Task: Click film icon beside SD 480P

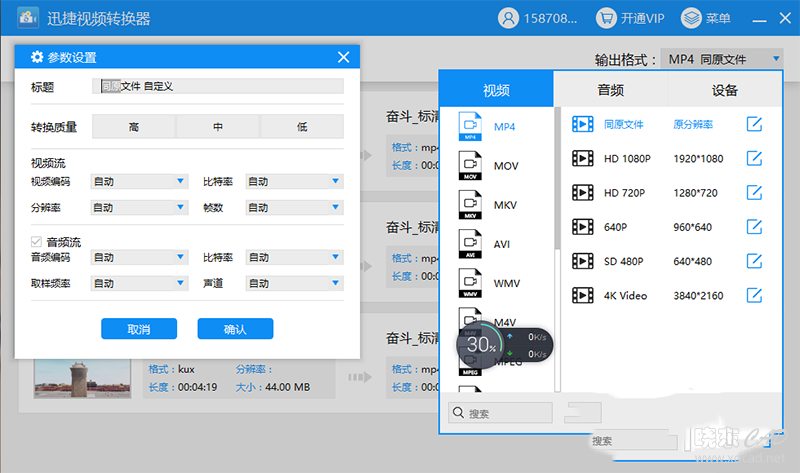Action: (x=583, y=261)
